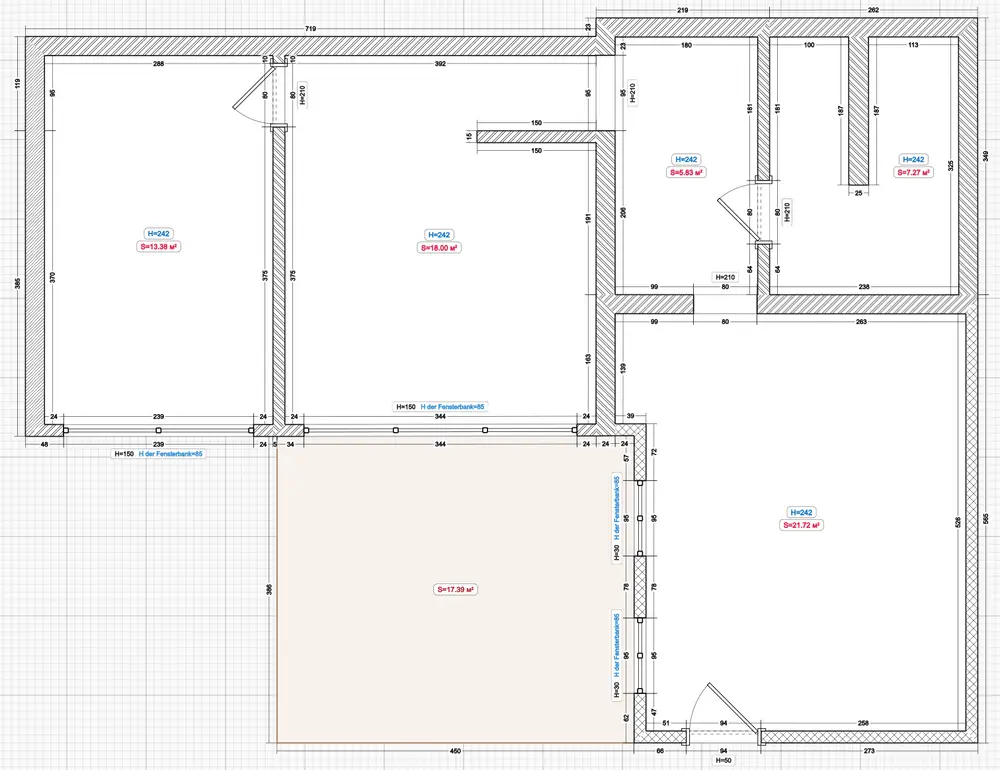Select the 344 window dimension inside middle room

click(439, 416)
